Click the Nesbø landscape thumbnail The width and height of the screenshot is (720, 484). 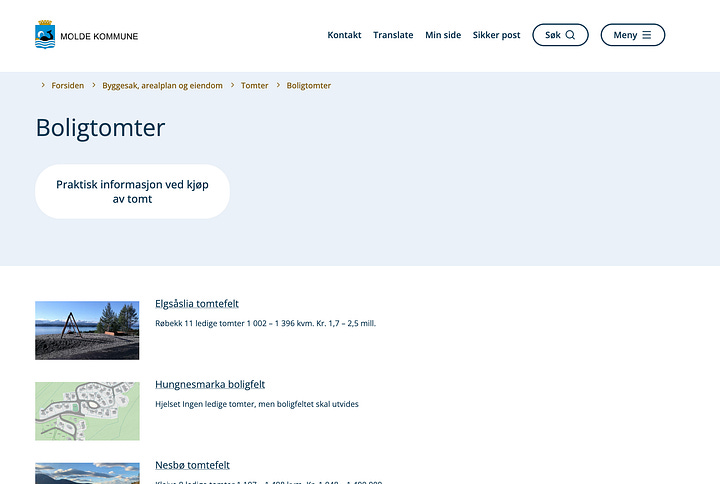pyautogui.click(x=87, y=473)
